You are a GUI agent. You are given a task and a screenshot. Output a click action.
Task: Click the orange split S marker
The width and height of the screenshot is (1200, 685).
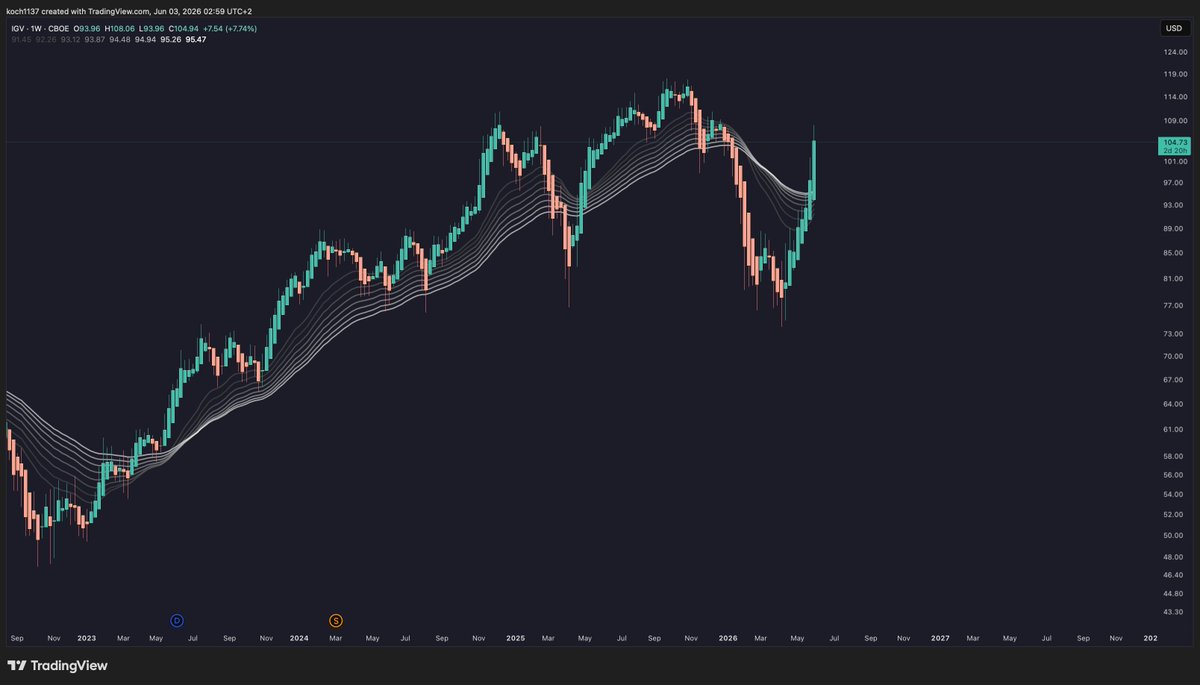(336, 621)
